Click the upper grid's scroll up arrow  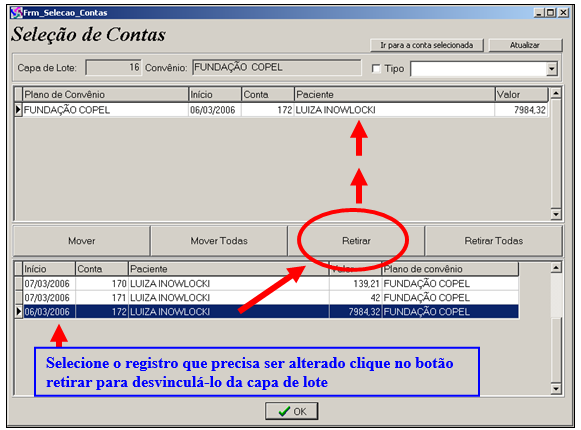(556, 93)
